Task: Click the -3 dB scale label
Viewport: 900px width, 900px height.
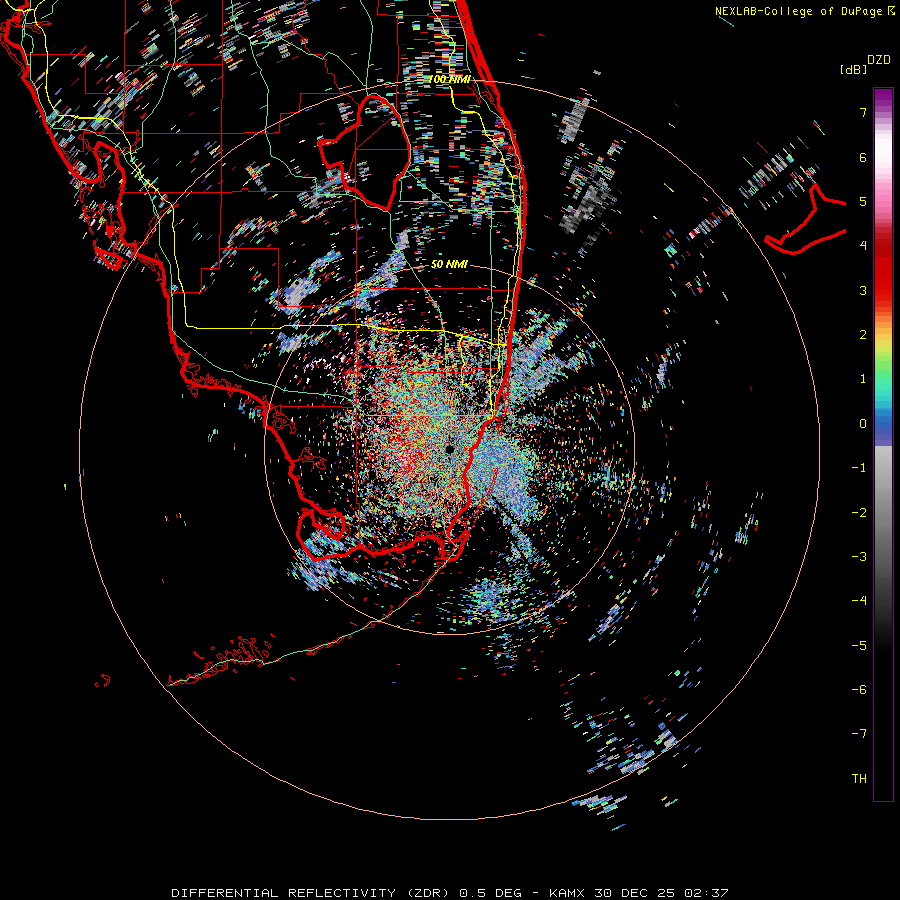Action: (x=859, y=556)
